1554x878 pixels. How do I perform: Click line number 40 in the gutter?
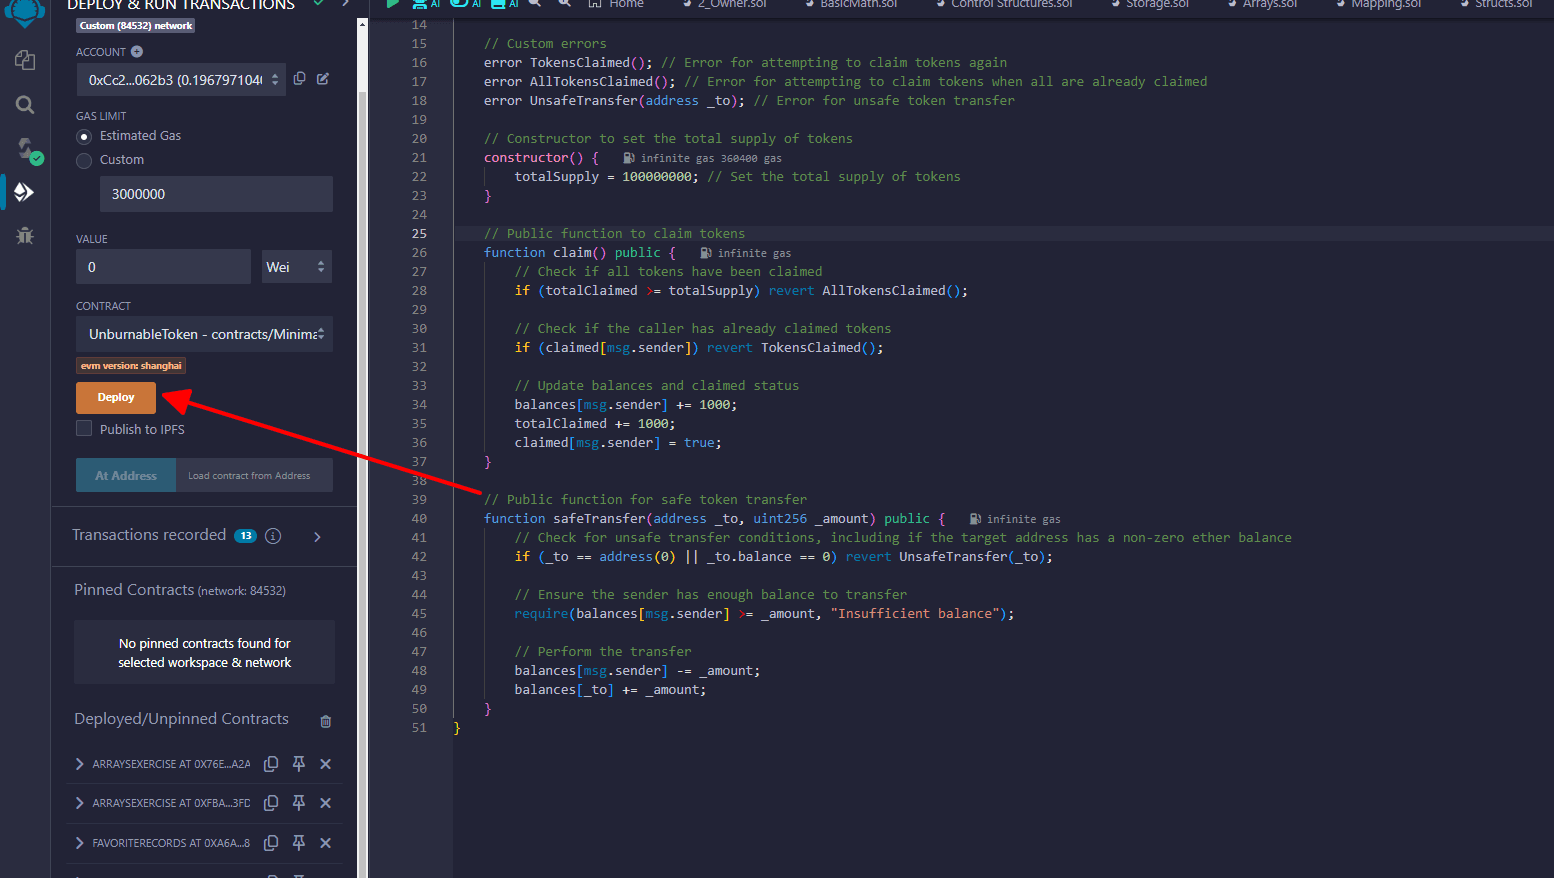419,518
